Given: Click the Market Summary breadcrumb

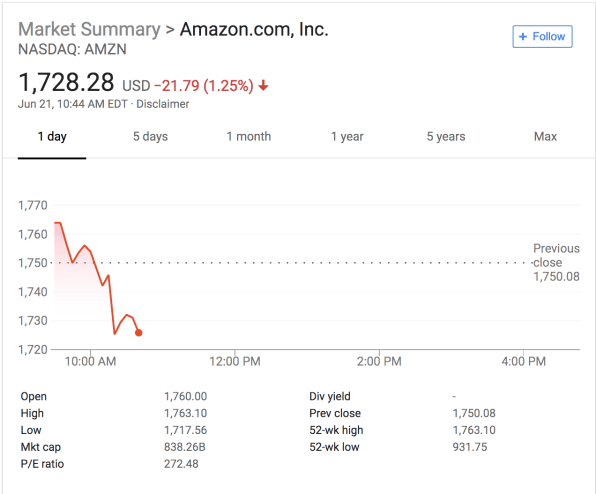Looking at the screenshot, I should click(89, 29).
